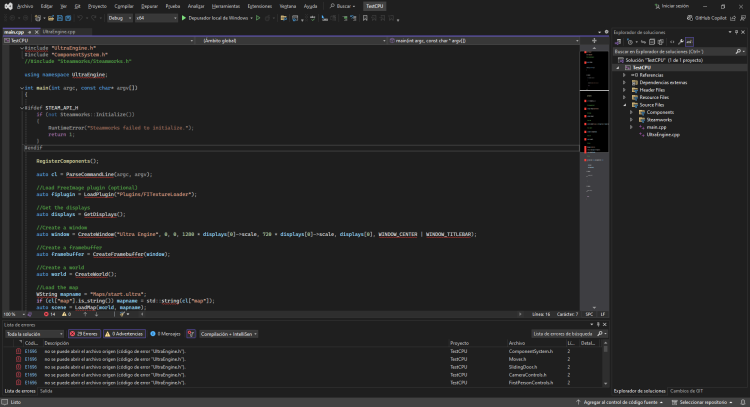Click collapse-all icon in Solution Explorer toolbar
The width and height of the screenshot is (750, 407).
[x=652, y=42]
